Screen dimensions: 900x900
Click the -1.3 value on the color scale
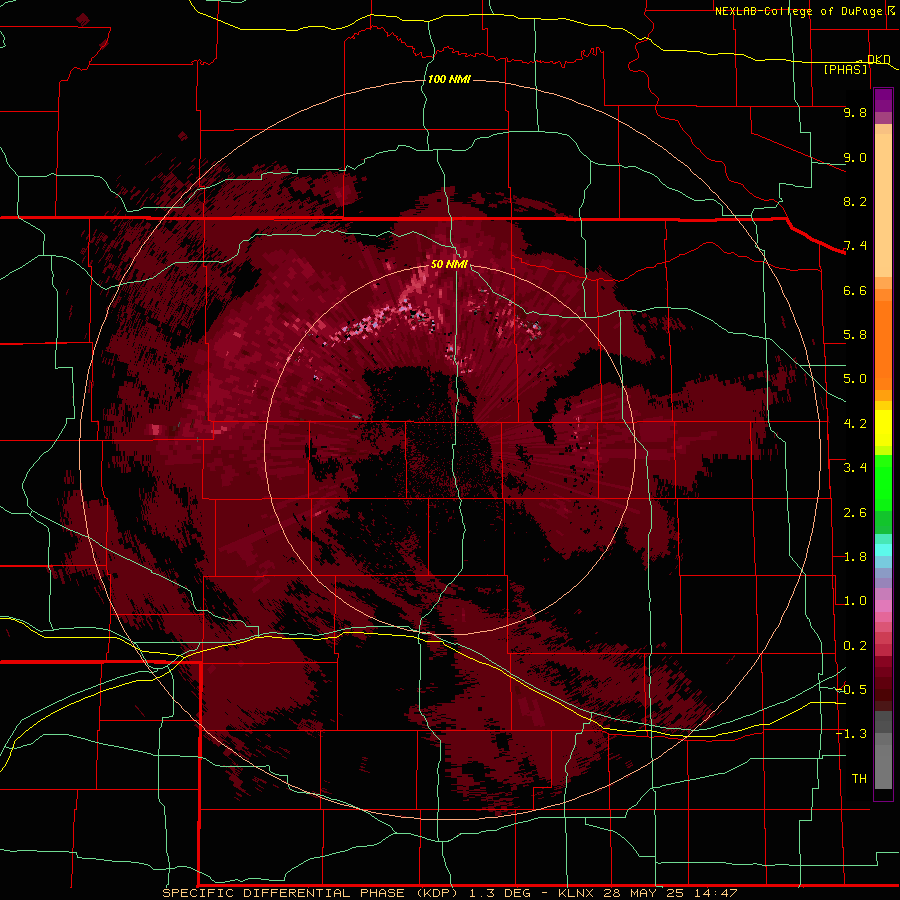(851, 734)
